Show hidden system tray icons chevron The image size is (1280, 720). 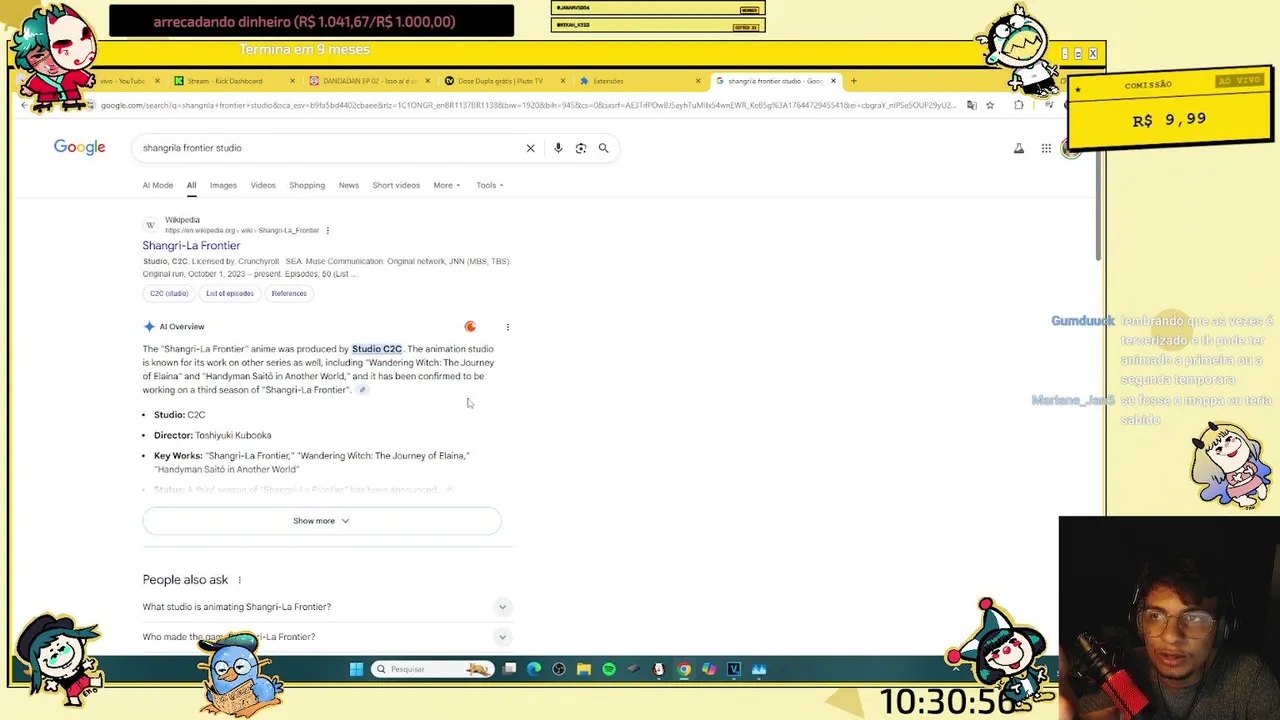click(956, 669)
